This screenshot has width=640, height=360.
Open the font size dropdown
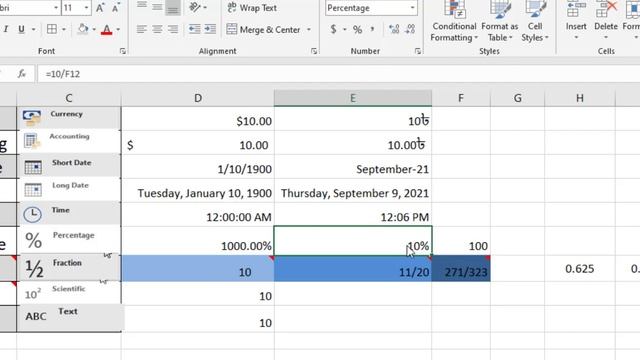point(86,8)
